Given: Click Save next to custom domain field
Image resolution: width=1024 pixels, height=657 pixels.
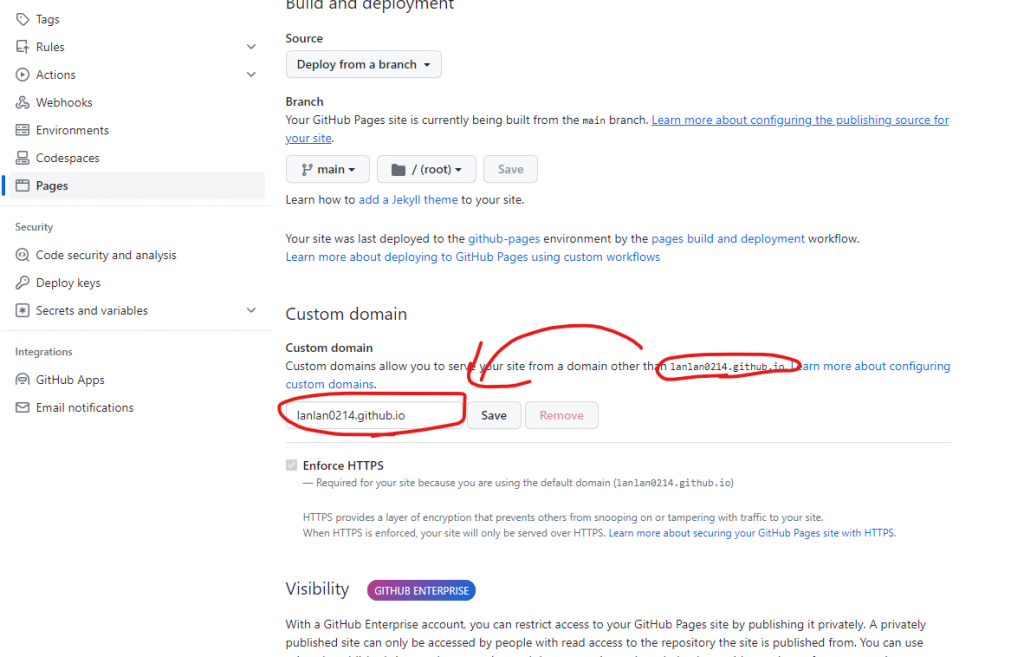Looking at the screenshot, I should tap(494, 415).
